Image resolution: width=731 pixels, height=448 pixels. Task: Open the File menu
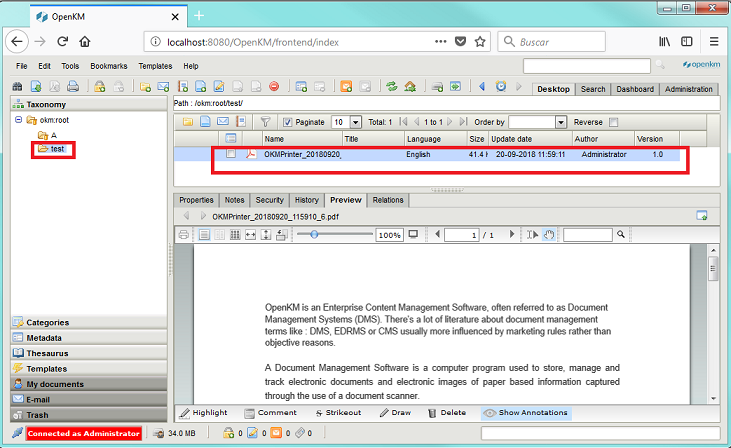point(21,66)
